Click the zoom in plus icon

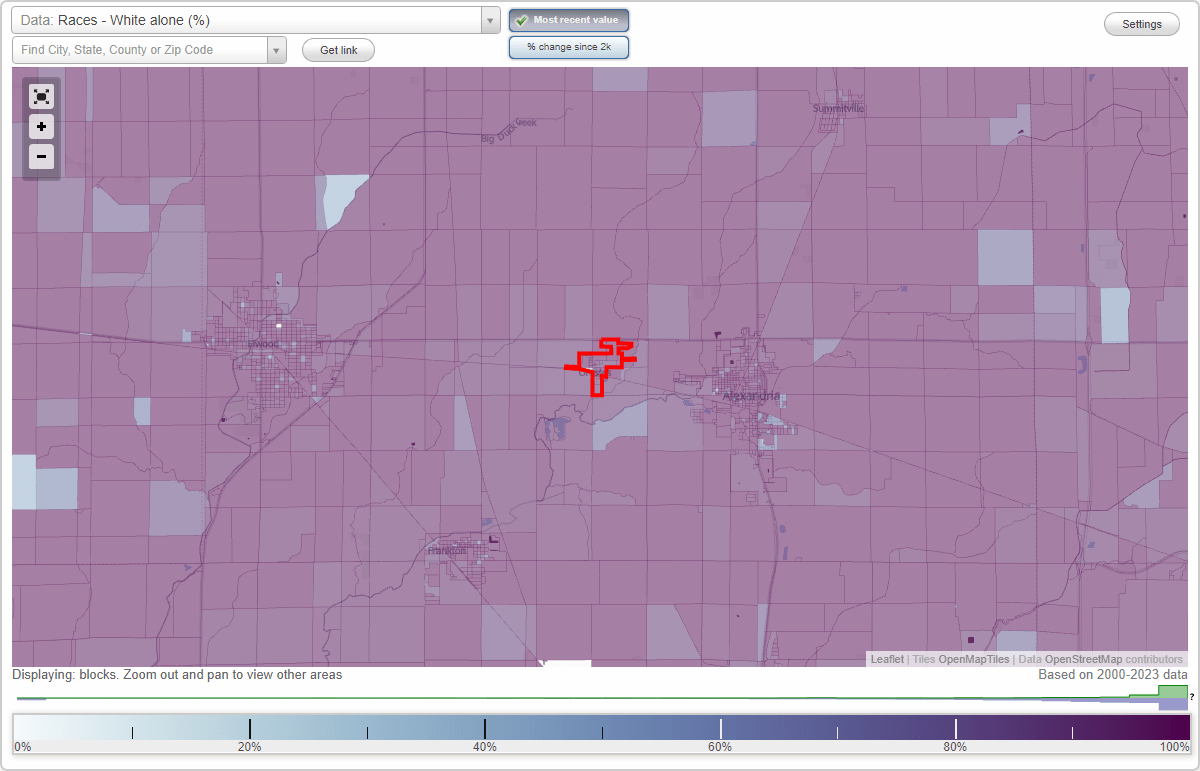tap(41, 126)
